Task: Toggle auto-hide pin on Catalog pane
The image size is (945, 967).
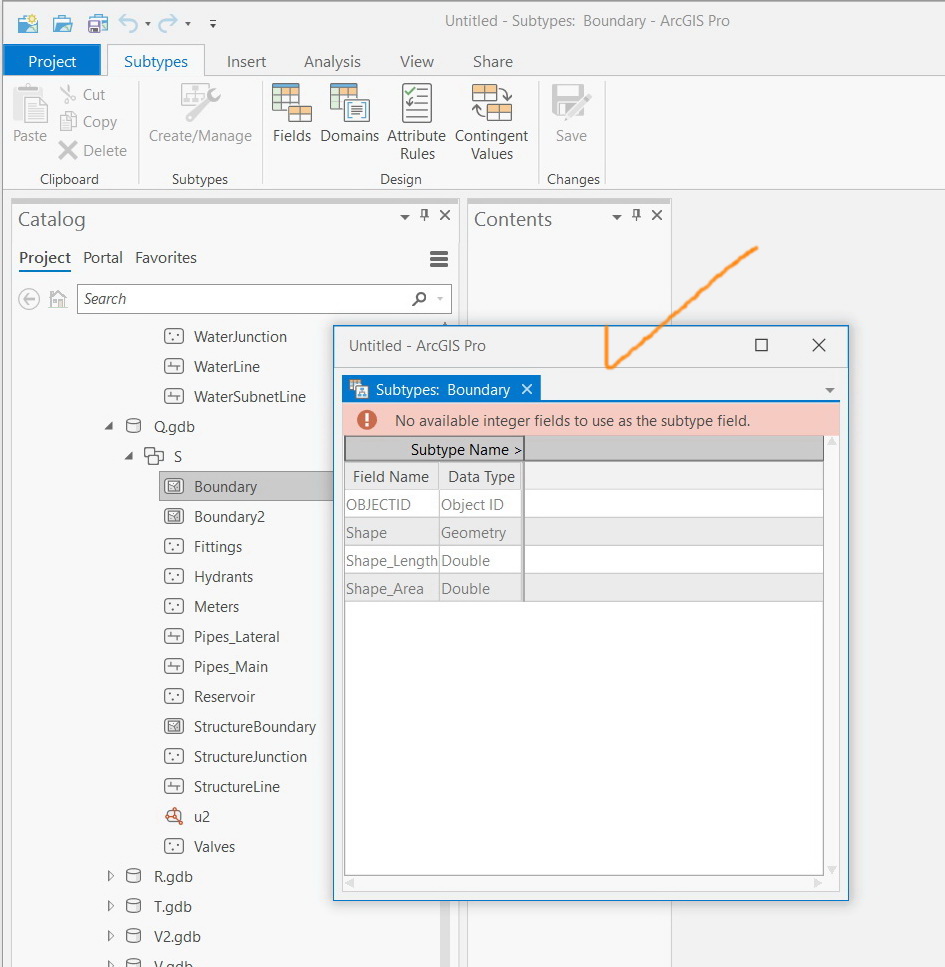Action: [x=424, y=215]
